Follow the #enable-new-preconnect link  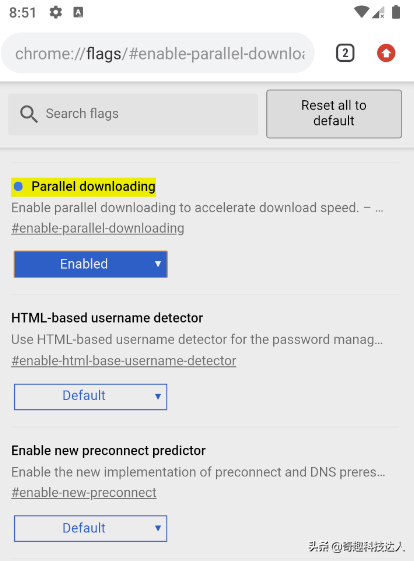[x=84, y=493]
